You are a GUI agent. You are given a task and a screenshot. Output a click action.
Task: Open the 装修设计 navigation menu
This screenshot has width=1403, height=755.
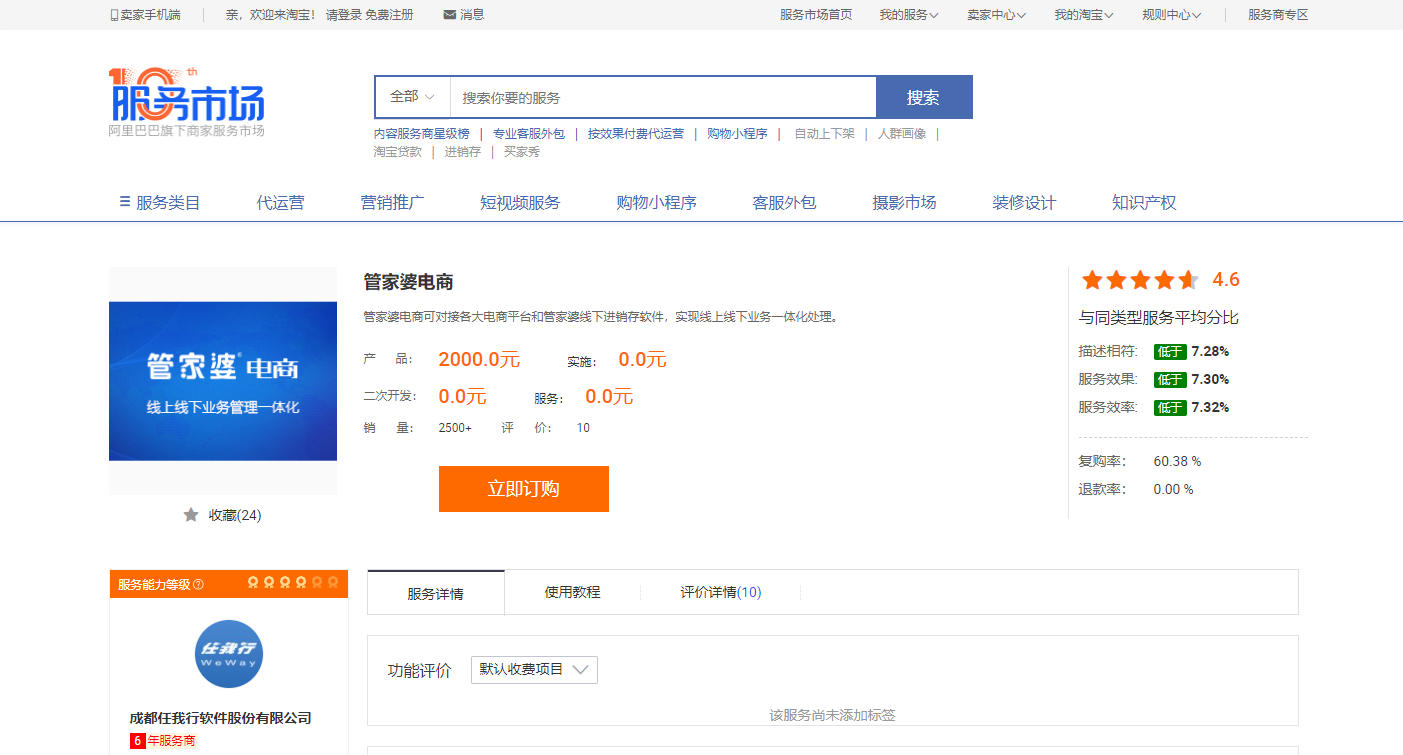(1024, 203)
